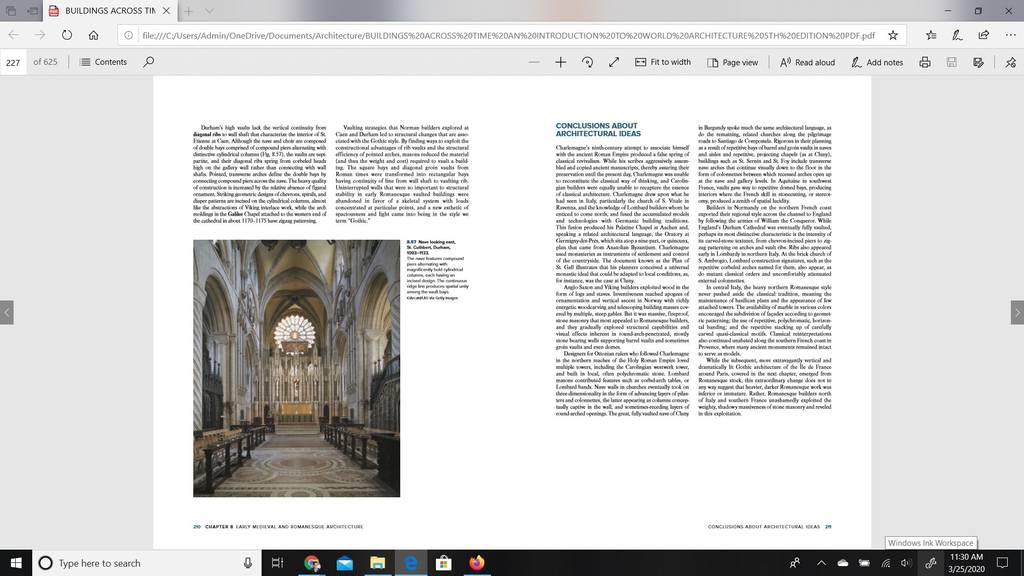
Task: Print the PDF document
Action: tap(925, 62)
